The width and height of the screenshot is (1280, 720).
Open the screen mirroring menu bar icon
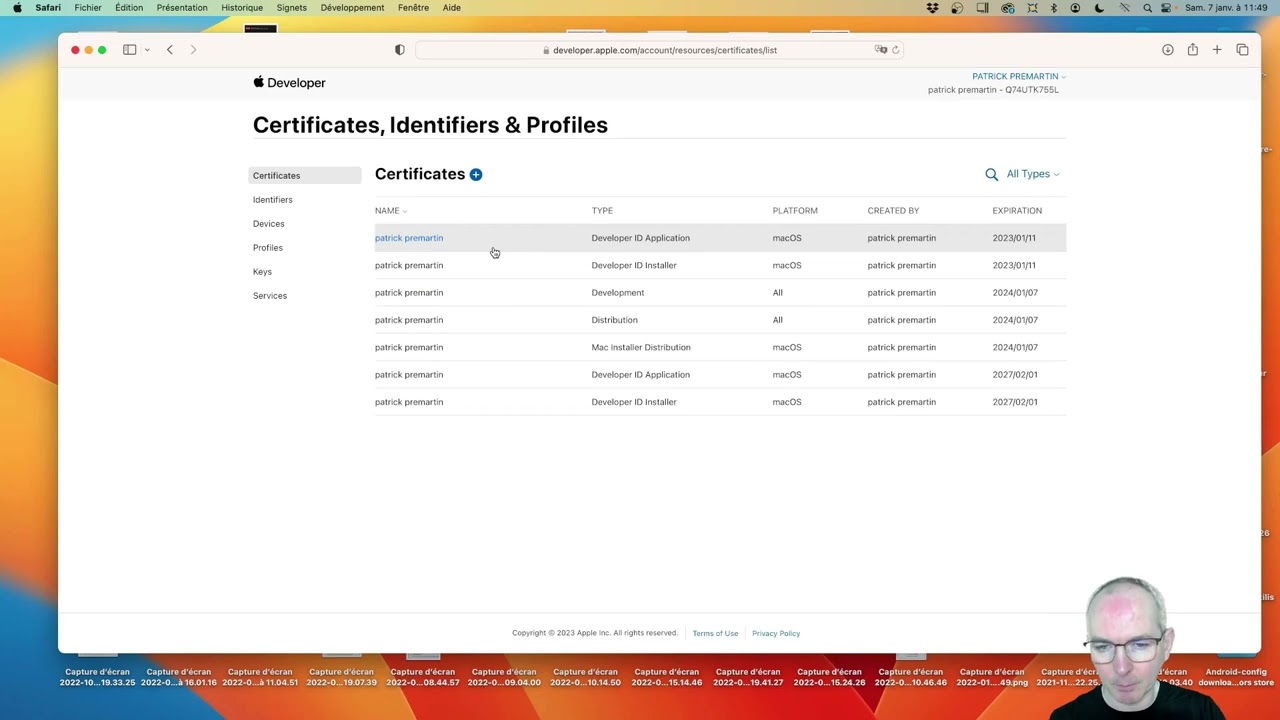[x=982, y=8]
